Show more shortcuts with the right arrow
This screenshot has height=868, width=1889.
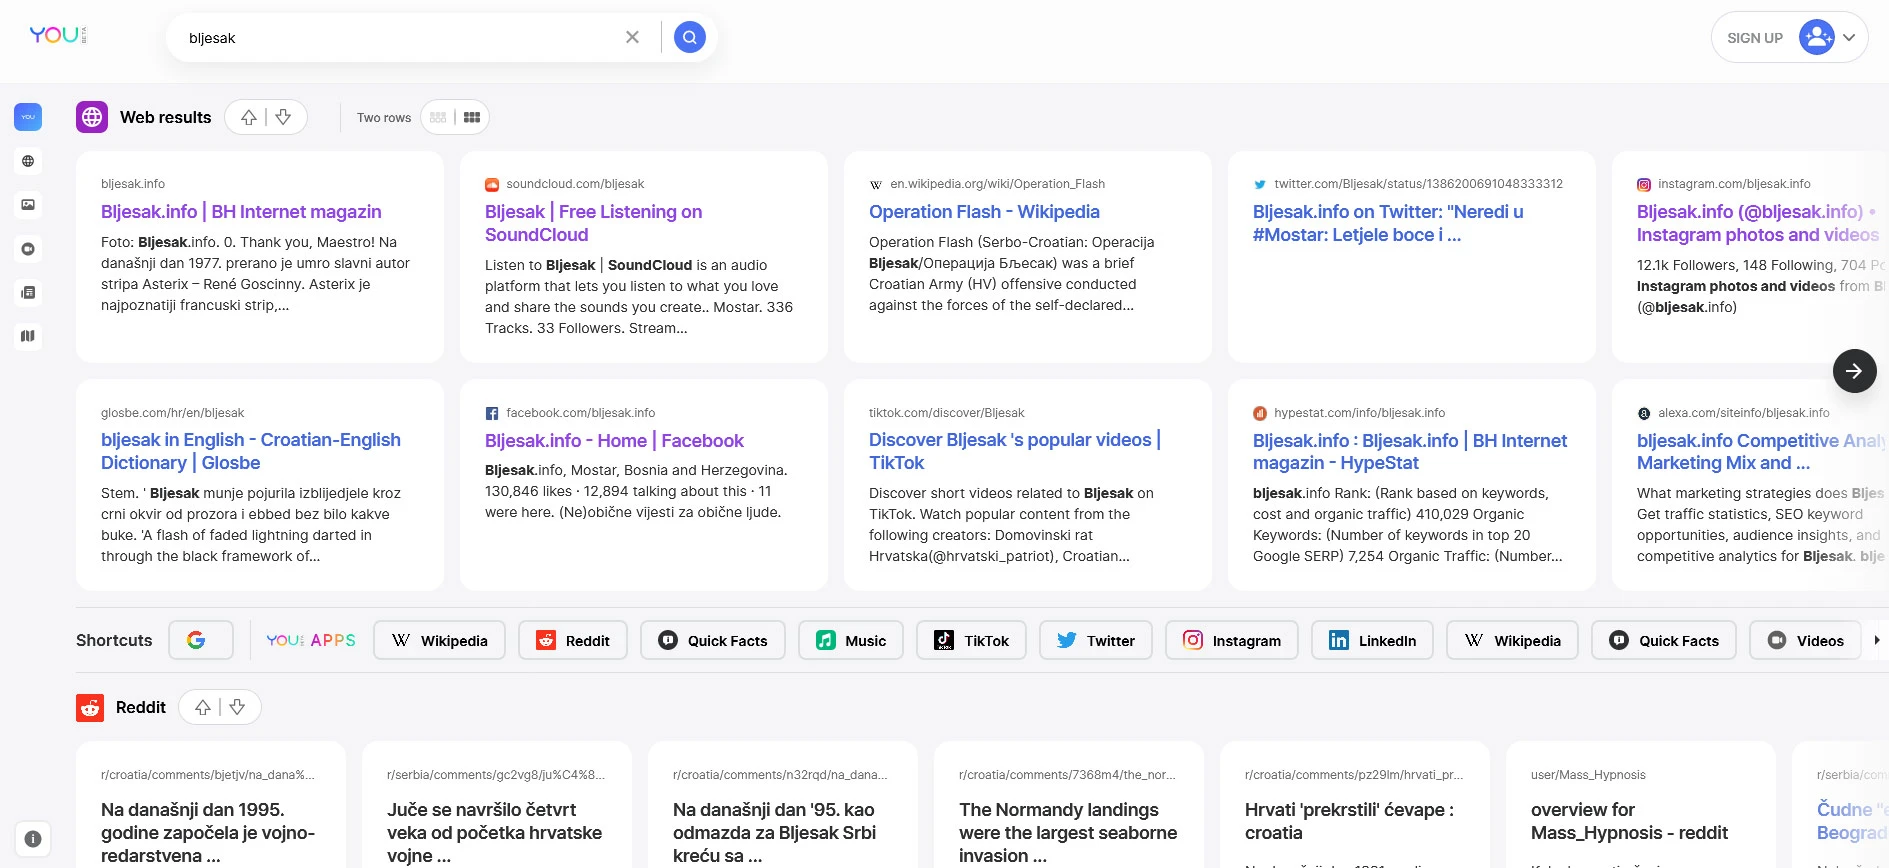tap(1877, 640)
